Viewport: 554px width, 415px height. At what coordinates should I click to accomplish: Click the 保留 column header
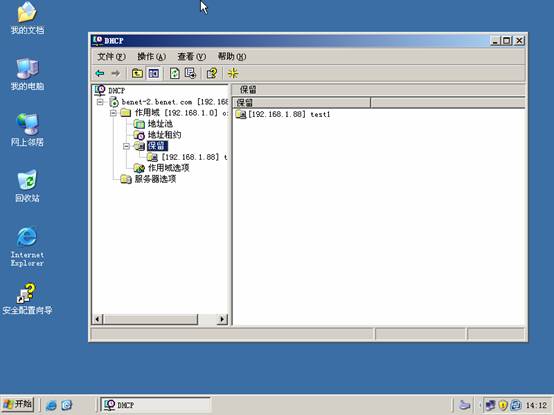[301, 103]
